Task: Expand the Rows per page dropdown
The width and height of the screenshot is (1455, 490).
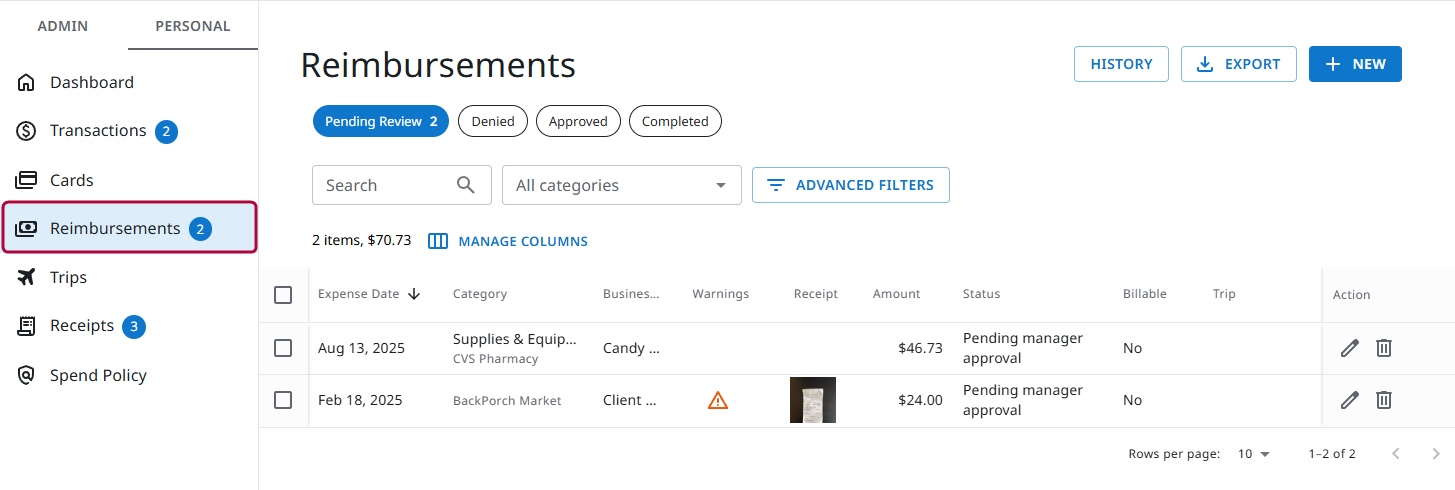Action: pyautogui.click(x=1254, y=454)
